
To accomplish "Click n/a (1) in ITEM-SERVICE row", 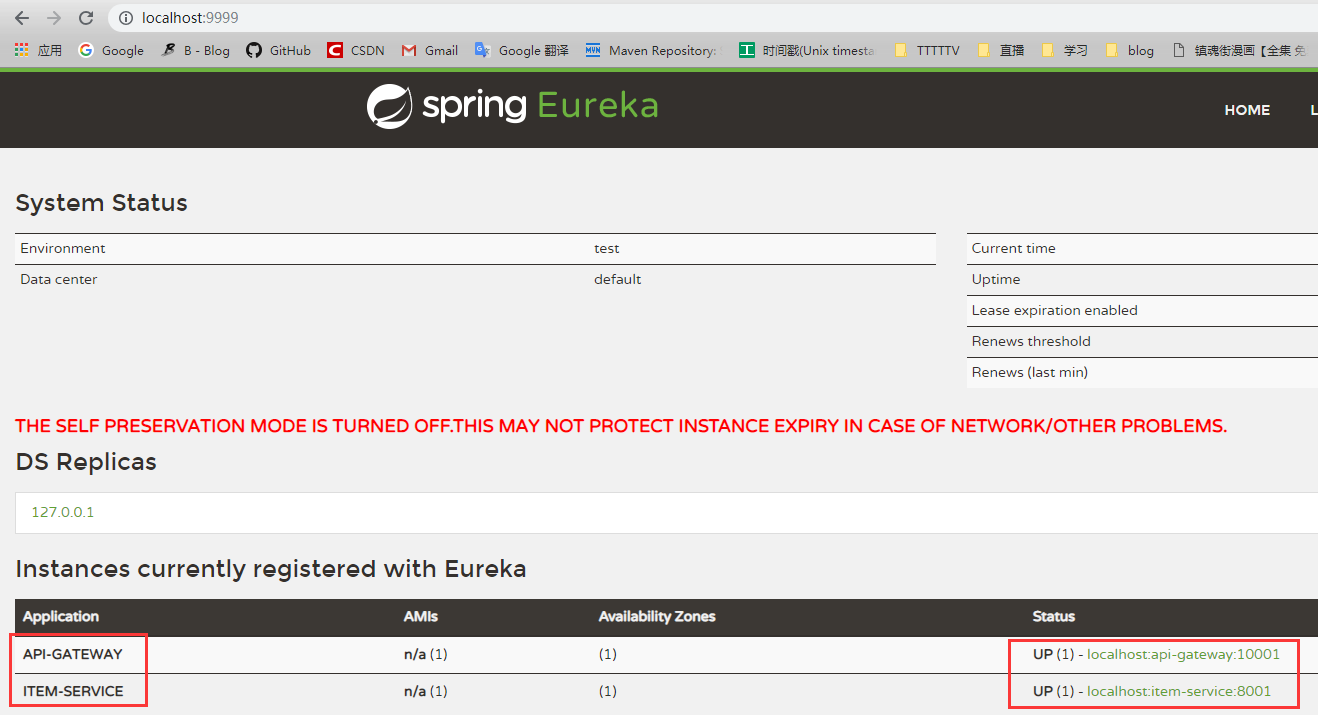I will click(x=425, y=691).
